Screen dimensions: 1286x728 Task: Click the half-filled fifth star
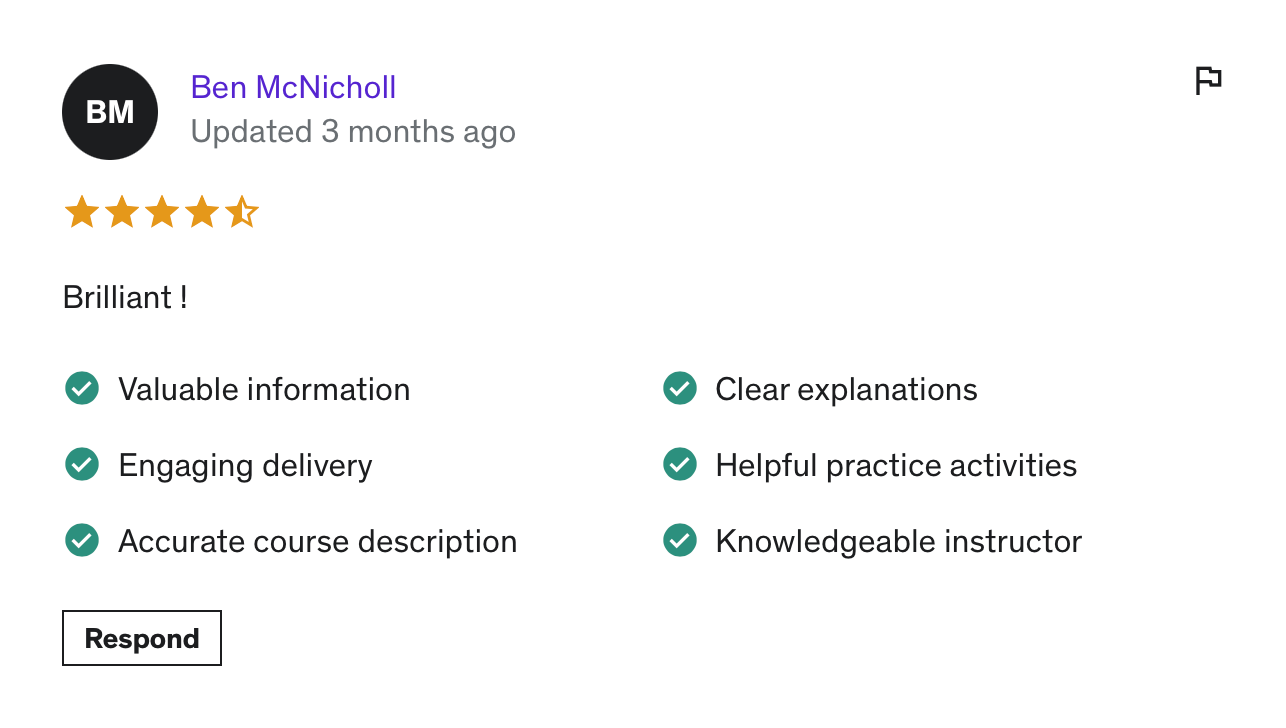(241, 212)
